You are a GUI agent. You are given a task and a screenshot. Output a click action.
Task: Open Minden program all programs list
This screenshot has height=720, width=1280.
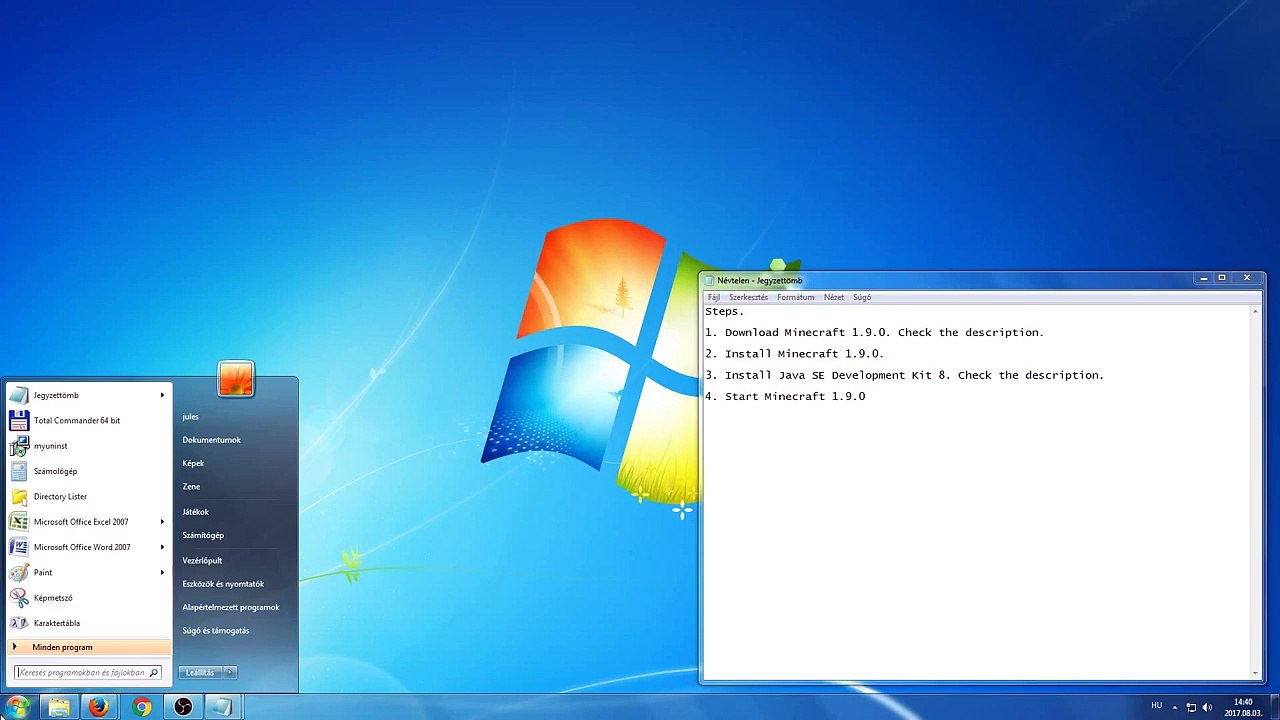pyautogui.click(x=89, y=647)
